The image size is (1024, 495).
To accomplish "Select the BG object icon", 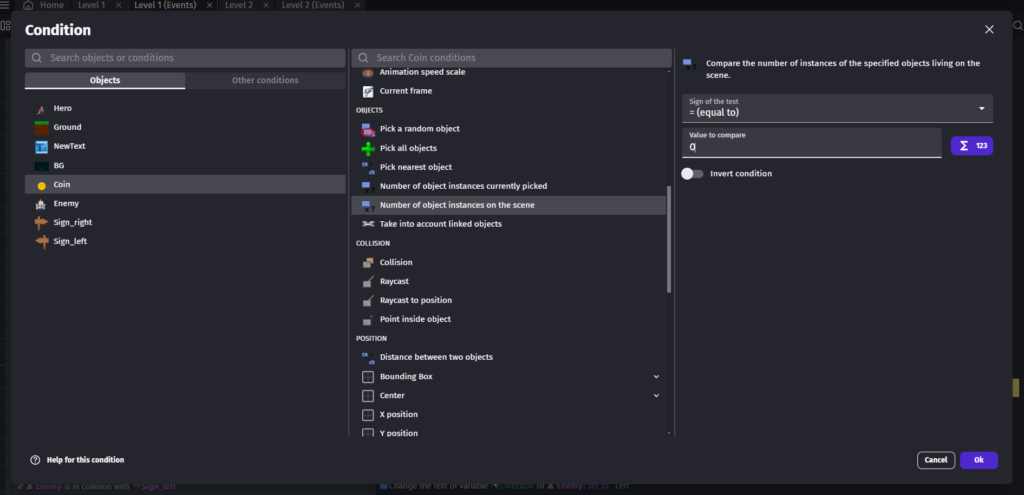I will [42, 166].
